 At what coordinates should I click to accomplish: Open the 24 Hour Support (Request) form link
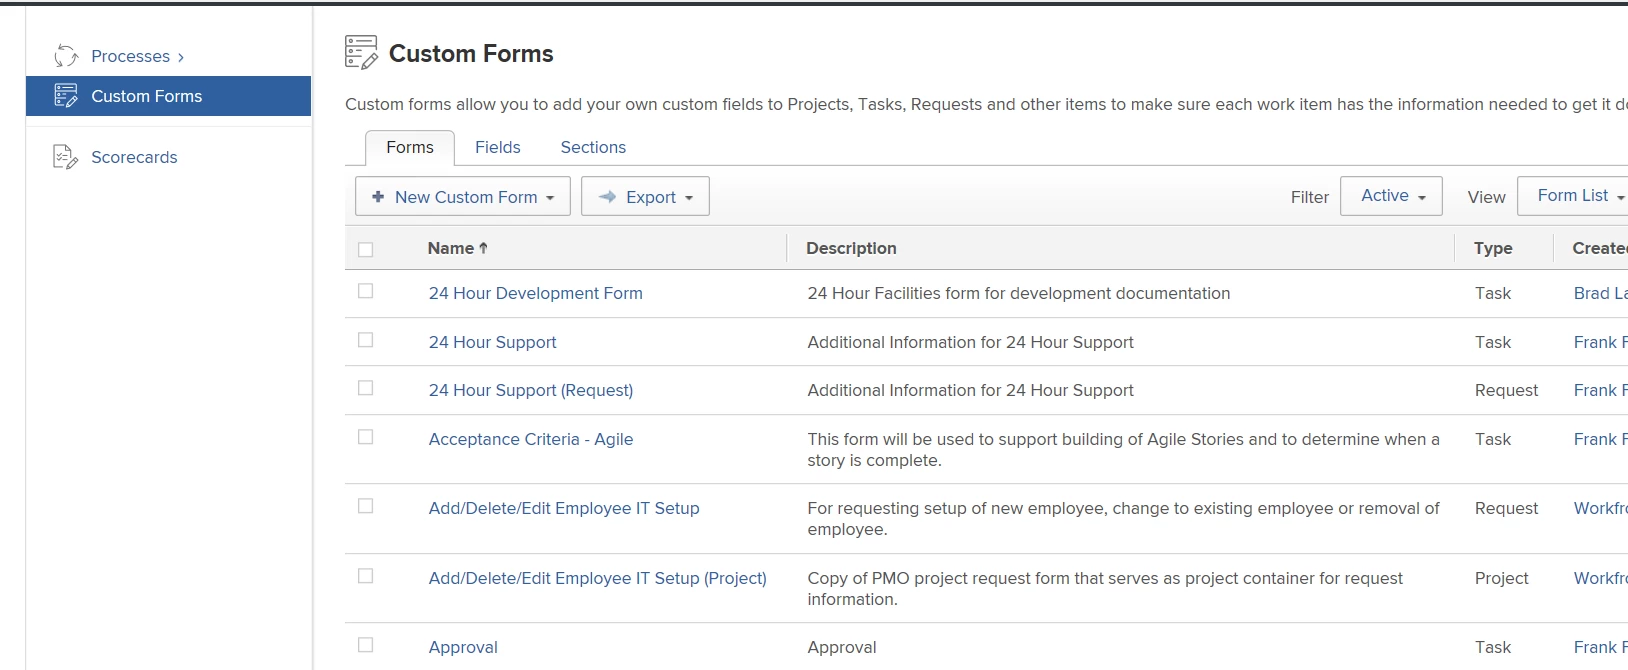click(x=531, y=390)
